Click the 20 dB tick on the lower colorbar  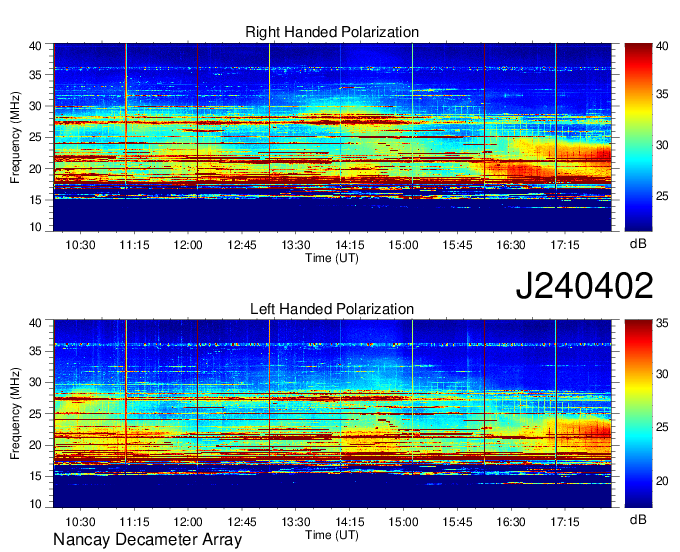coord(662,480)
